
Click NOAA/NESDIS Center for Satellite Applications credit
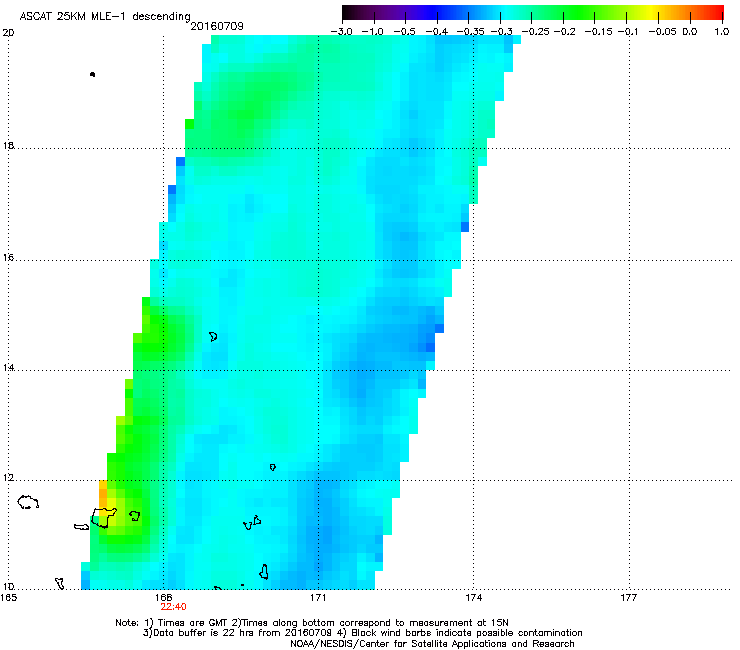point(432,644)
